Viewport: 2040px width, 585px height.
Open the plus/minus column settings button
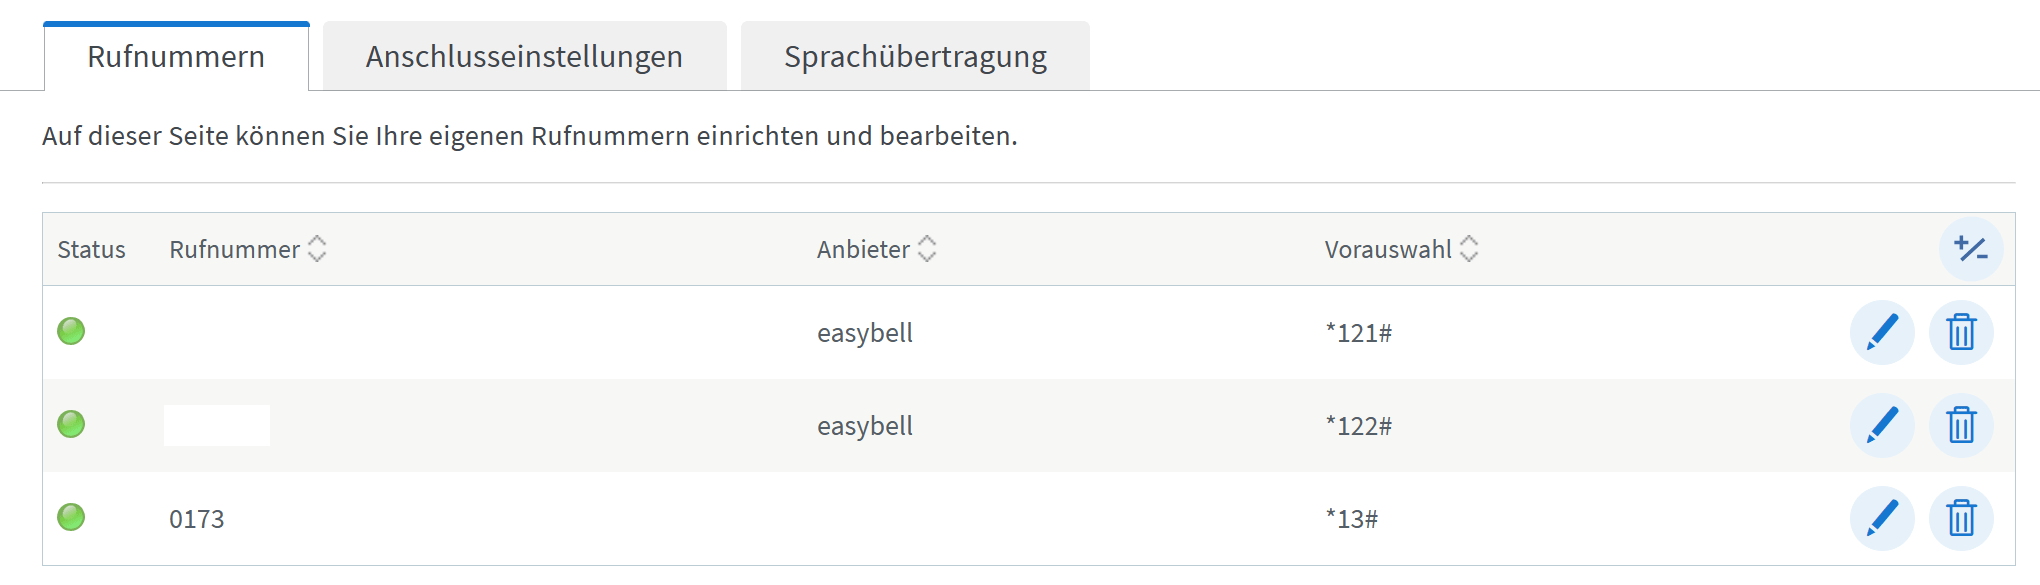pyautogui.click(x=1970, y=249)
